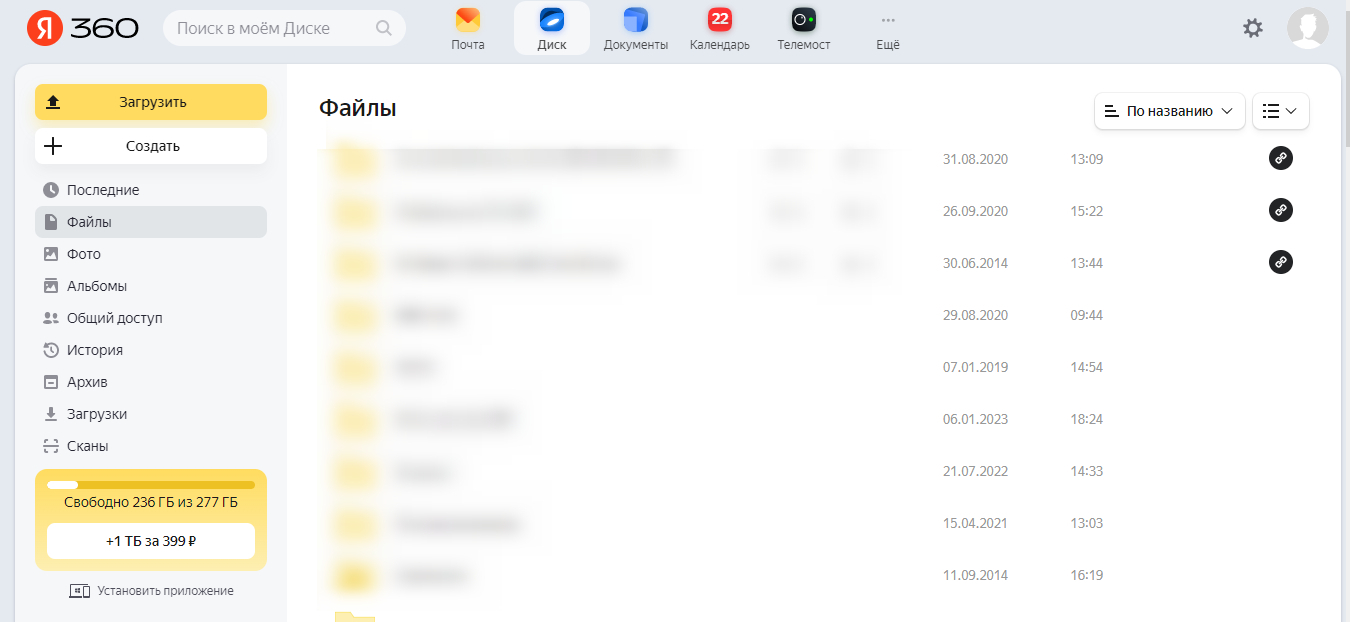Open Загрузки section
1350x622 pixels.
click(x=151, y=414)
